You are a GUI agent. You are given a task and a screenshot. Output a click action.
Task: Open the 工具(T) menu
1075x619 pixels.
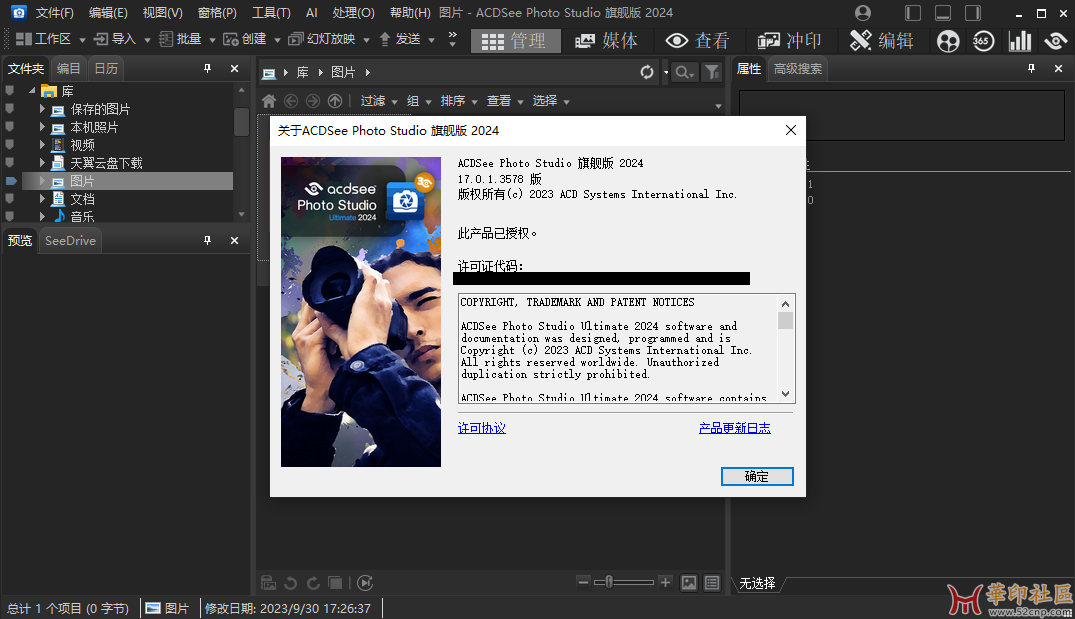271,12
